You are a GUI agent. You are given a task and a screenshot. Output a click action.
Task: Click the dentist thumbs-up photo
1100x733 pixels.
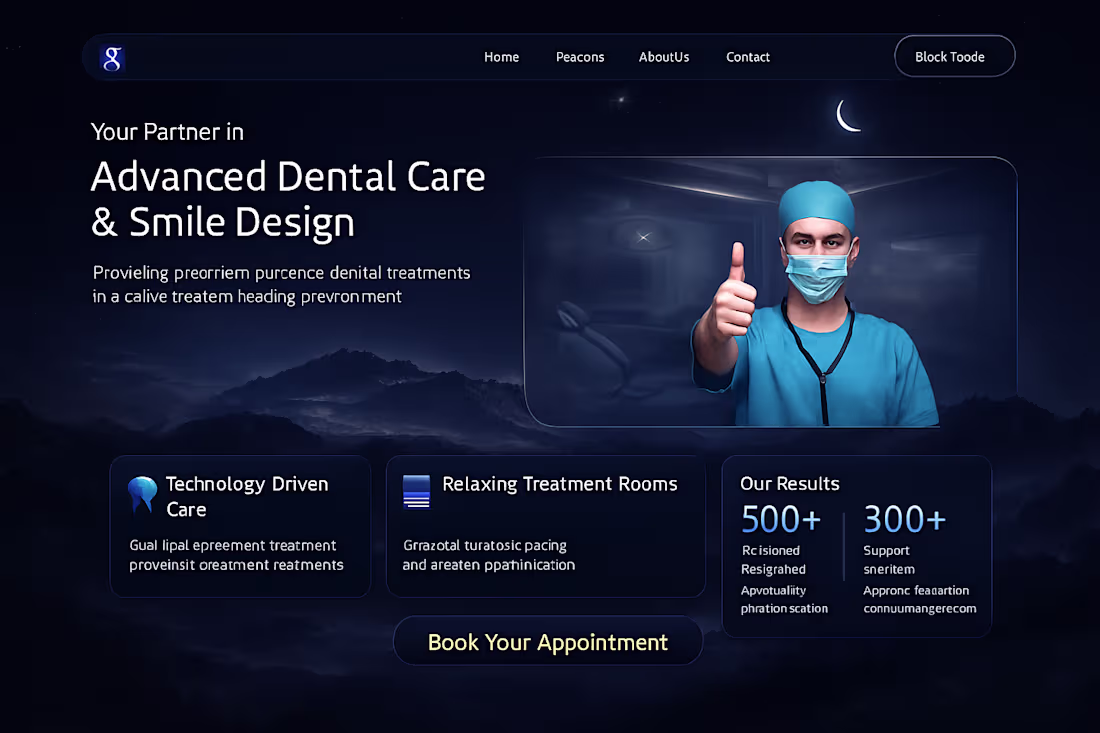point(775,290)
